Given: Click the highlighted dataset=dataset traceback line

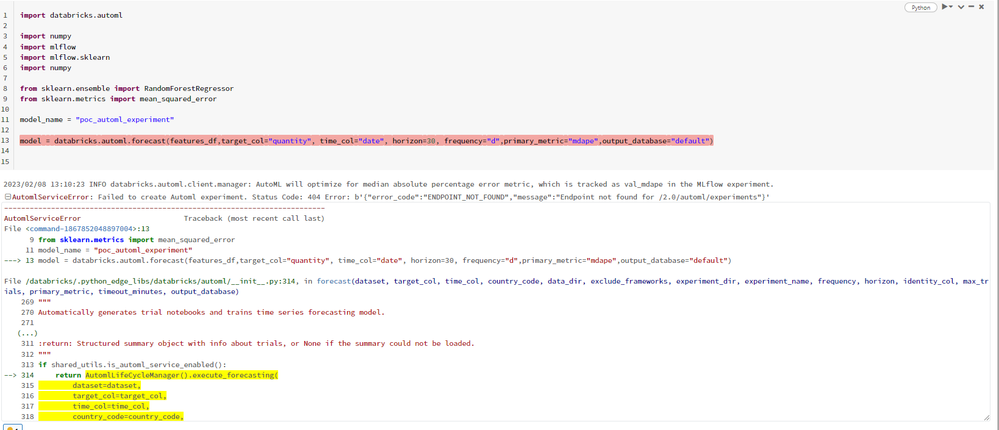Looking at the screenshot, I should (106, 385).
